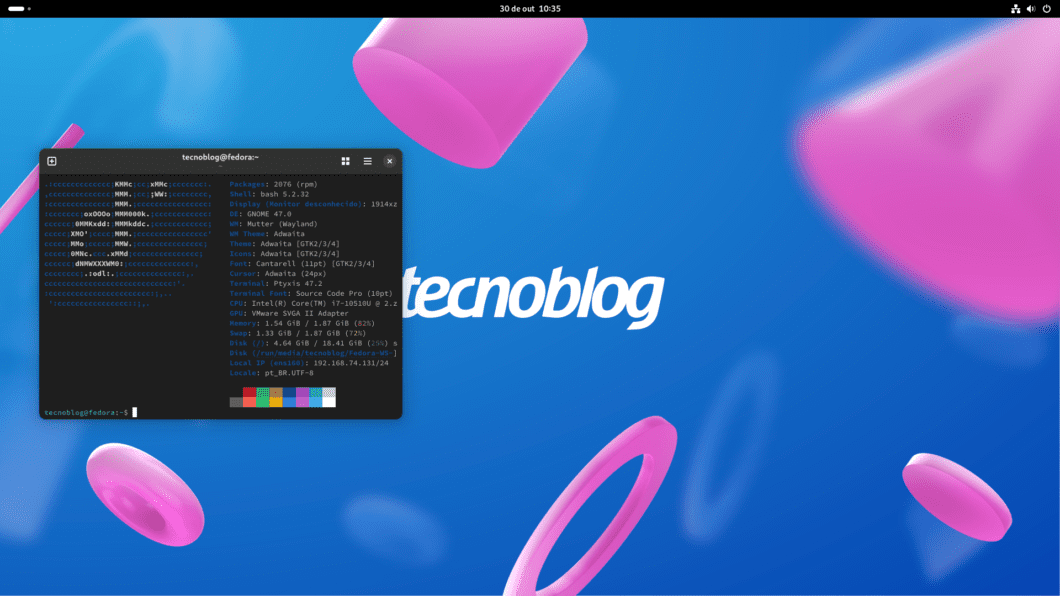
Task: Click the new-session icon in the header bar
Action: click(x=52, y=161)
